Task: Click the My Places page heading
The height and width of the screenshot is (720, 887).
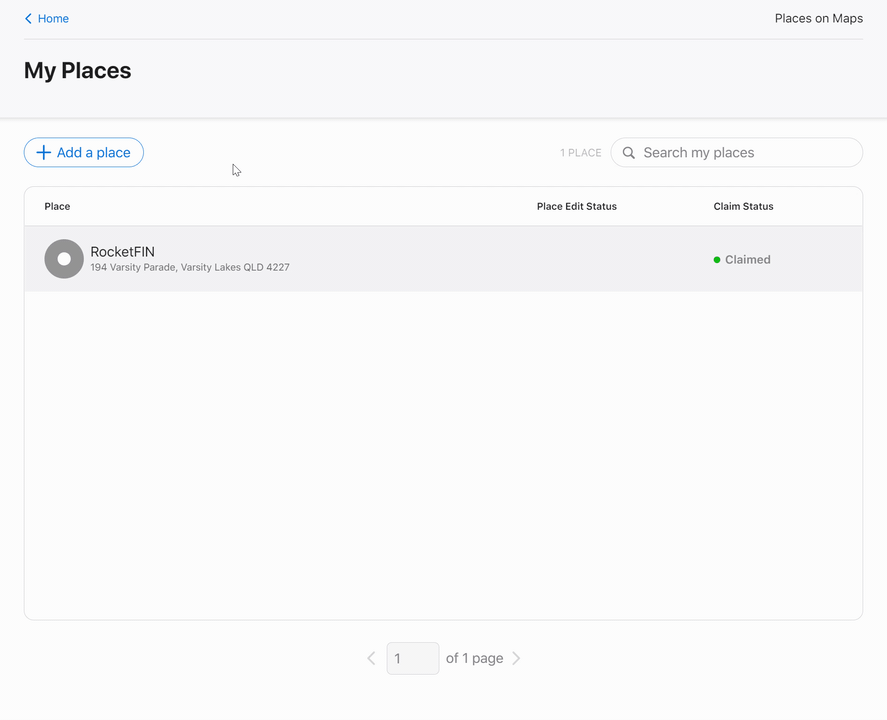Action: (77, 70)
